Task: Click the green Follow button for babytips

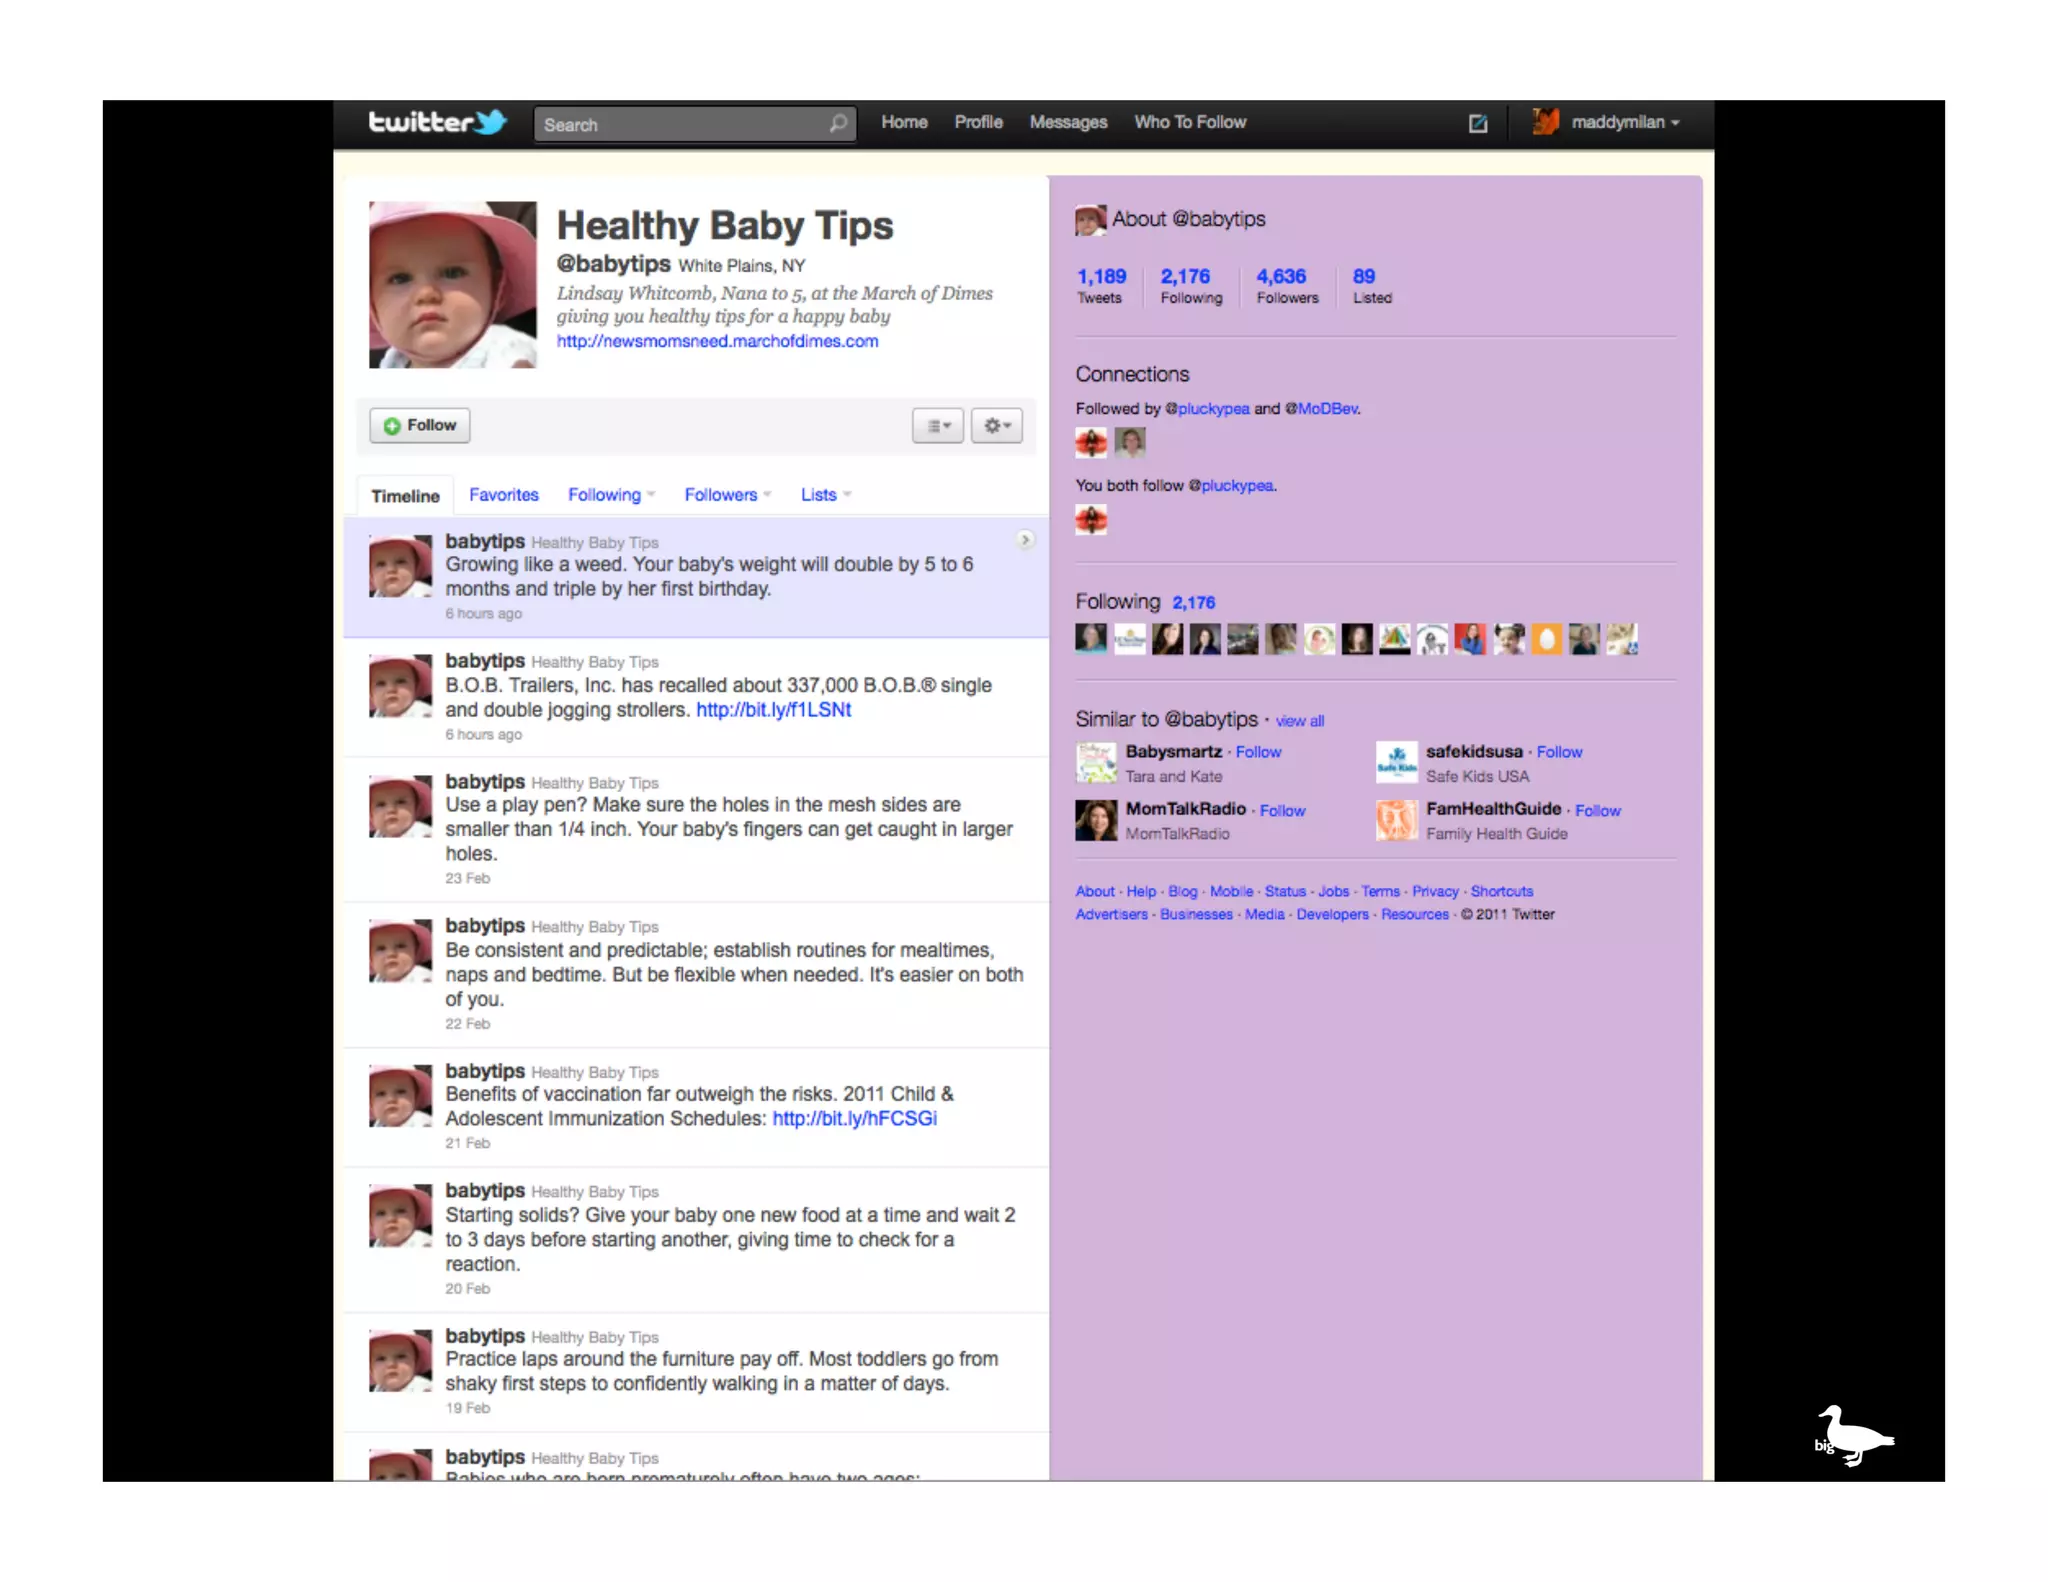Action: [x=420, y=426]
